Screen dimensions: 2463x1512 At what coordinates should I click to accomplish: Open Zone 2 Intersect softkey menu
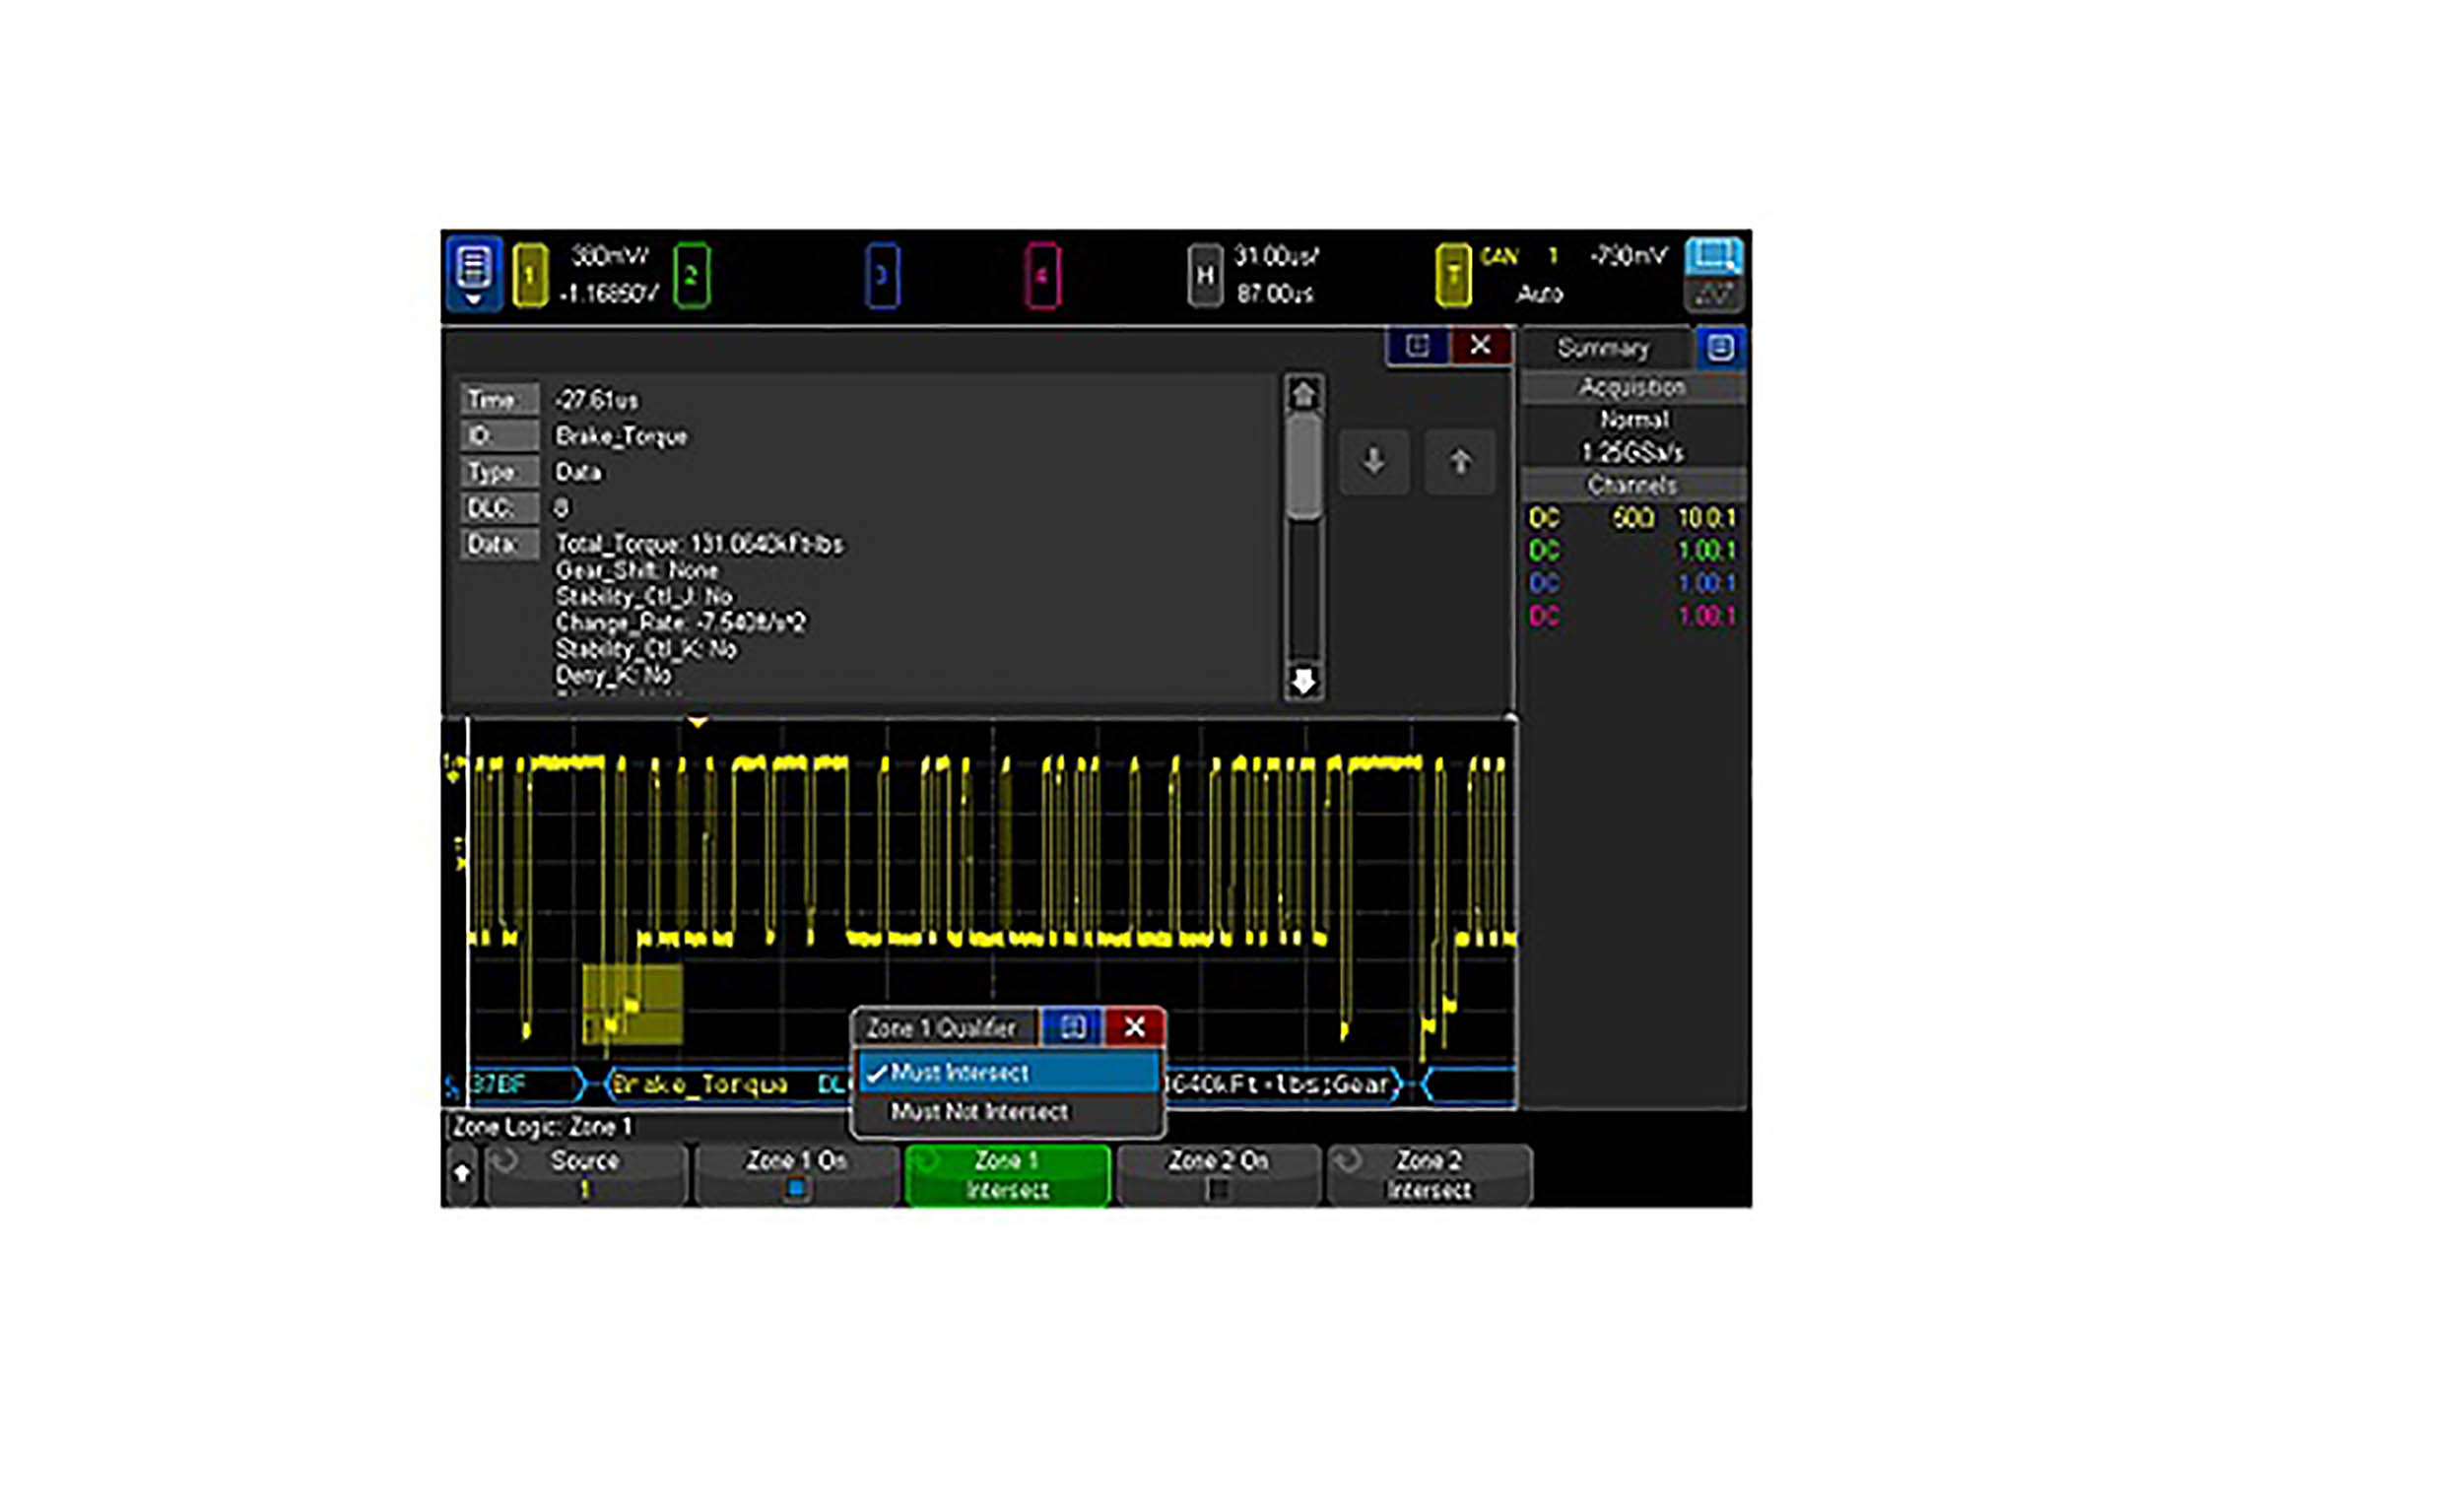tap(1428, 1175)
